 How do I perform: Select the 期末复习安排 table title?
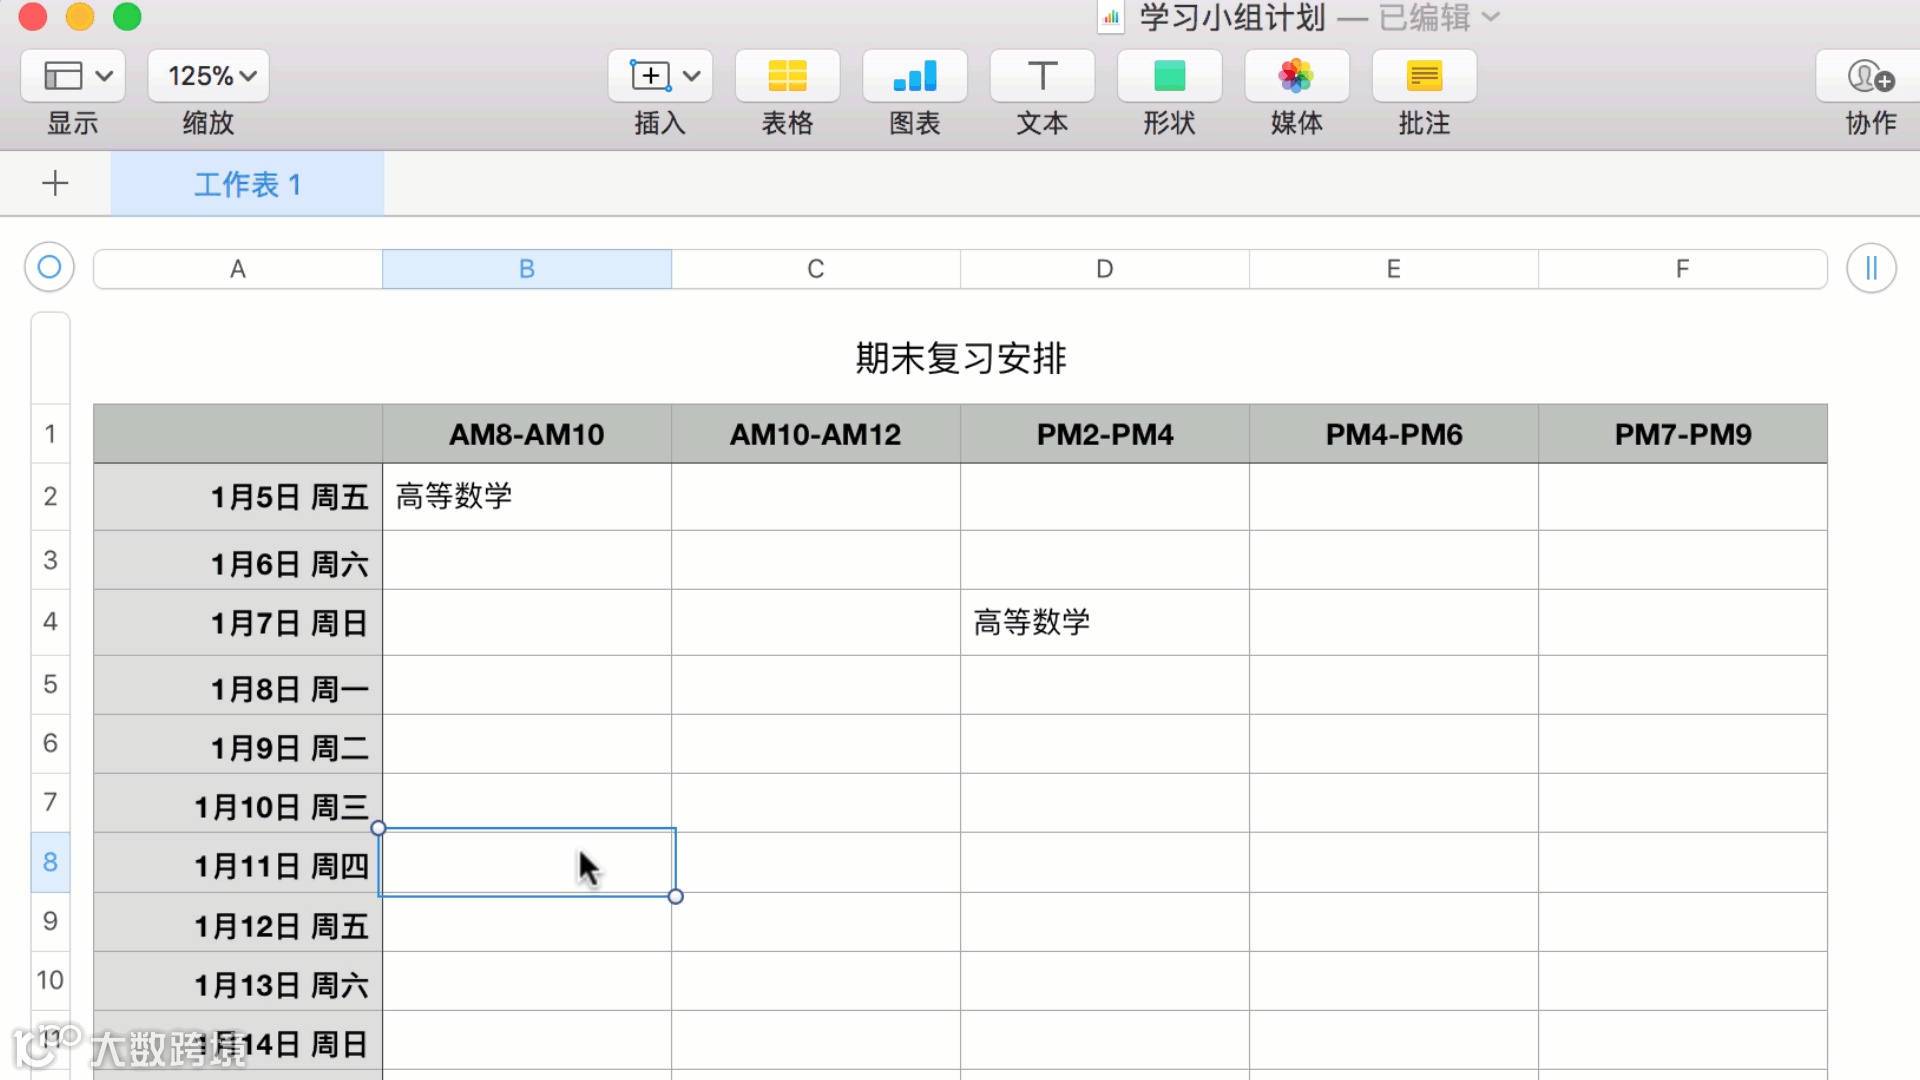pyautogui.click(x=960, y=358)
